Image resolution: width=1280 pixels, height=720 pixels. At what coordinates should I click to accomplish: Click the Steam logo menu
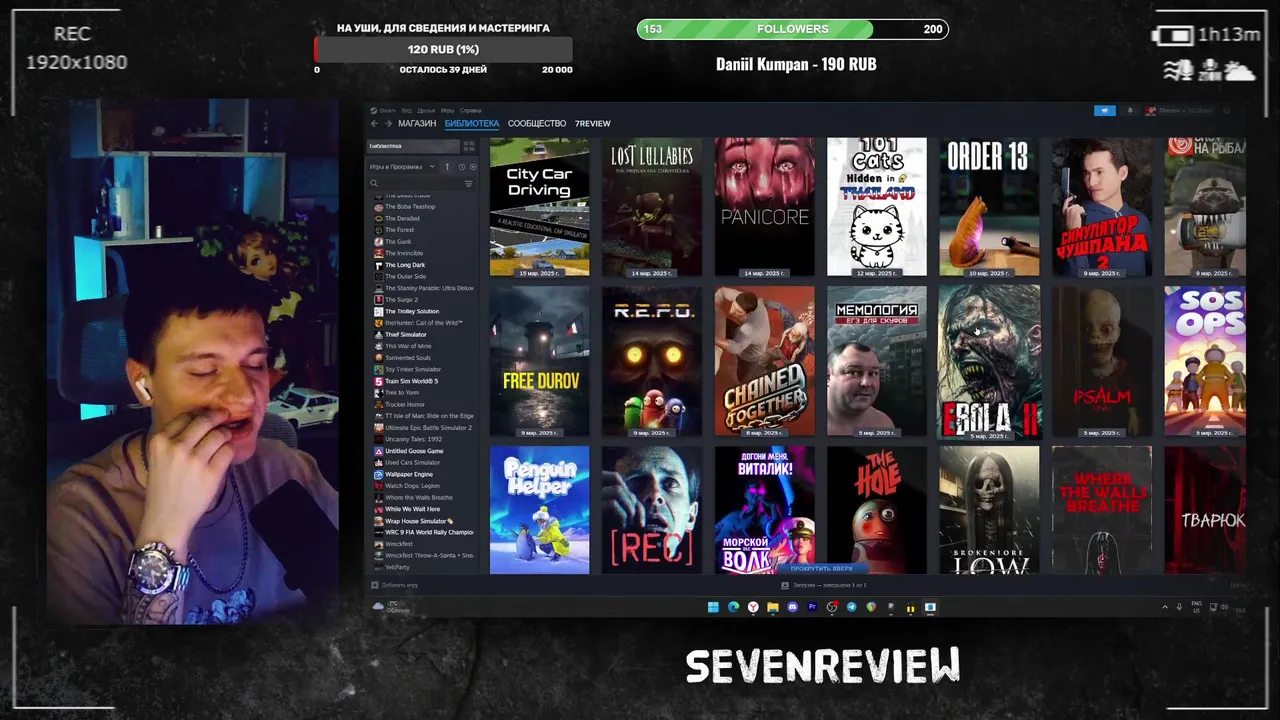tap(384, 110)
